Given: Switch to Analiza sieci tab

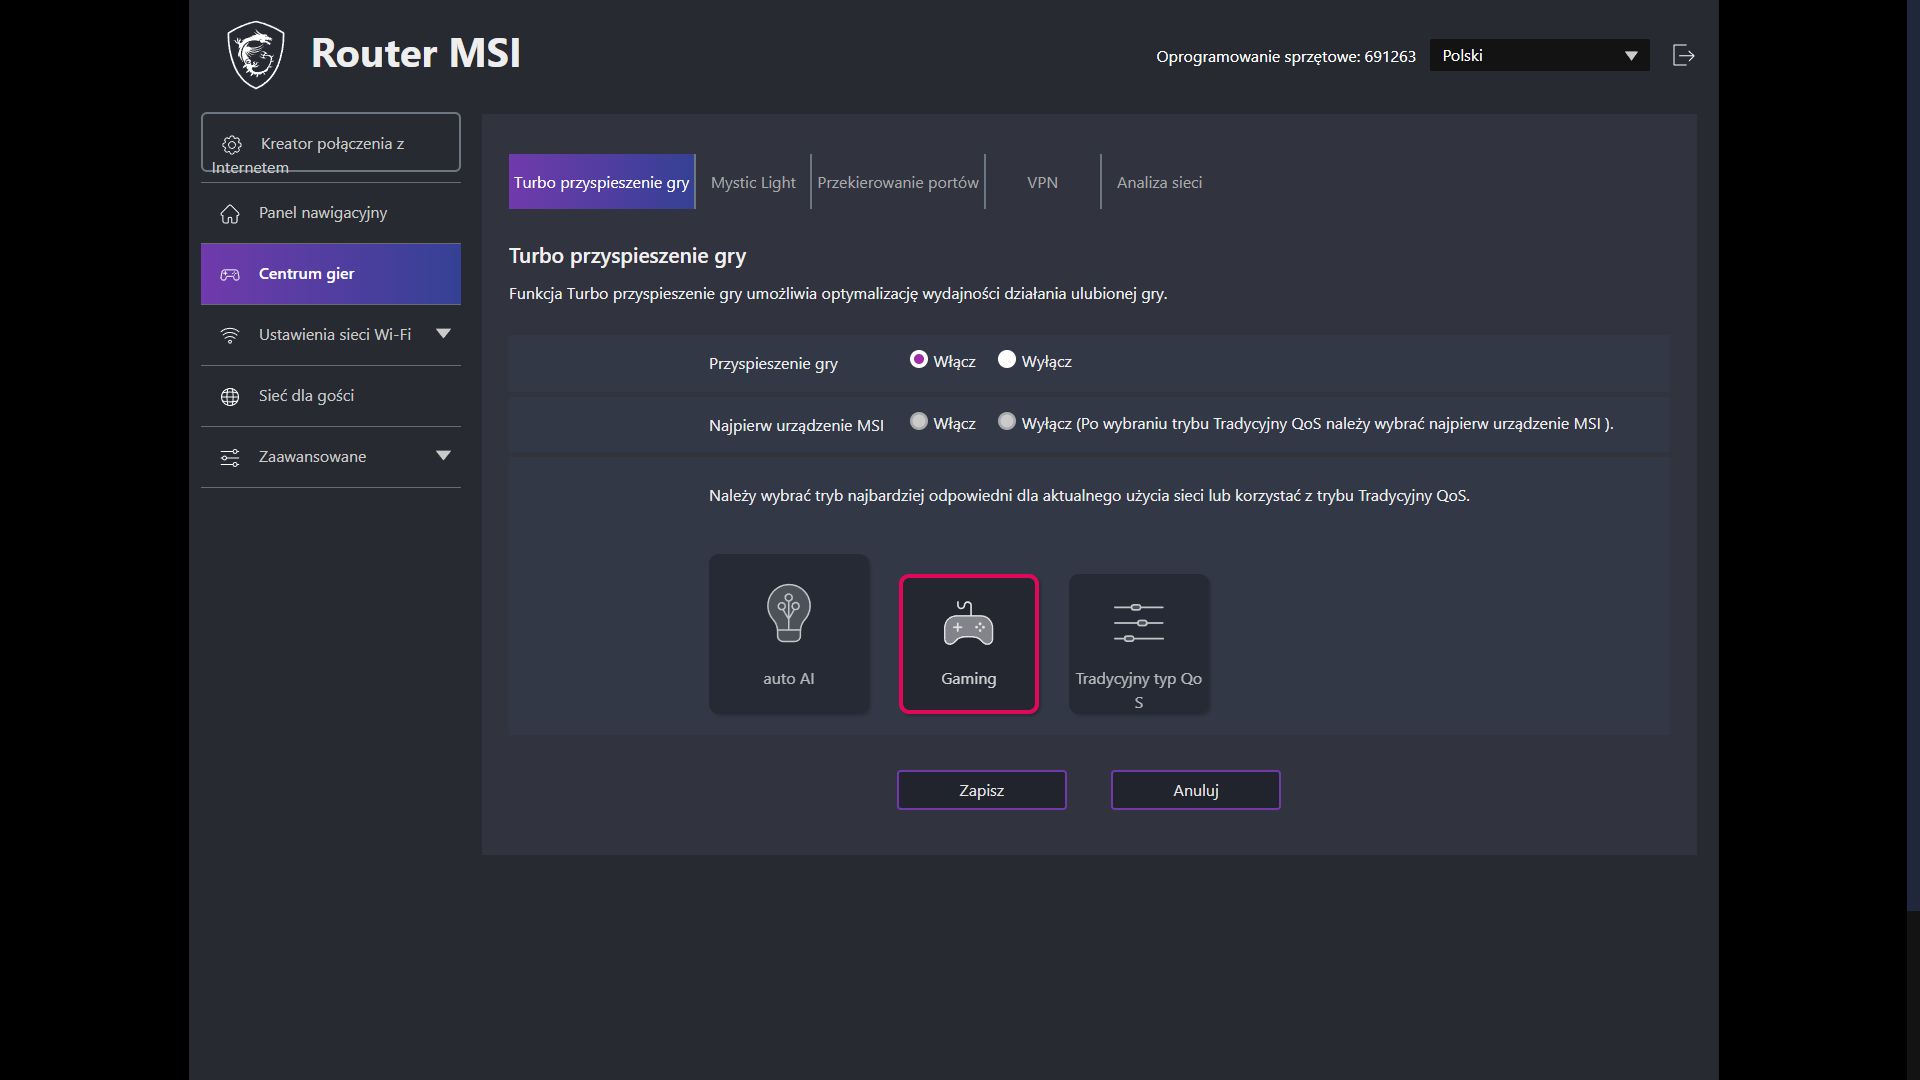Looking at the screenshot, I should click(1160, 182).
